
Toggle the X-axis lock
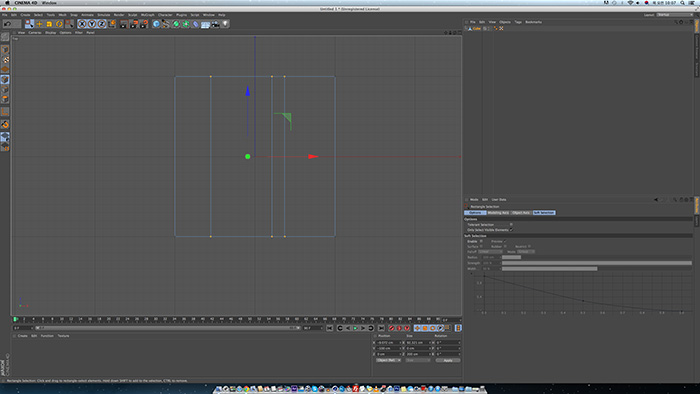[x=82, y=24]
